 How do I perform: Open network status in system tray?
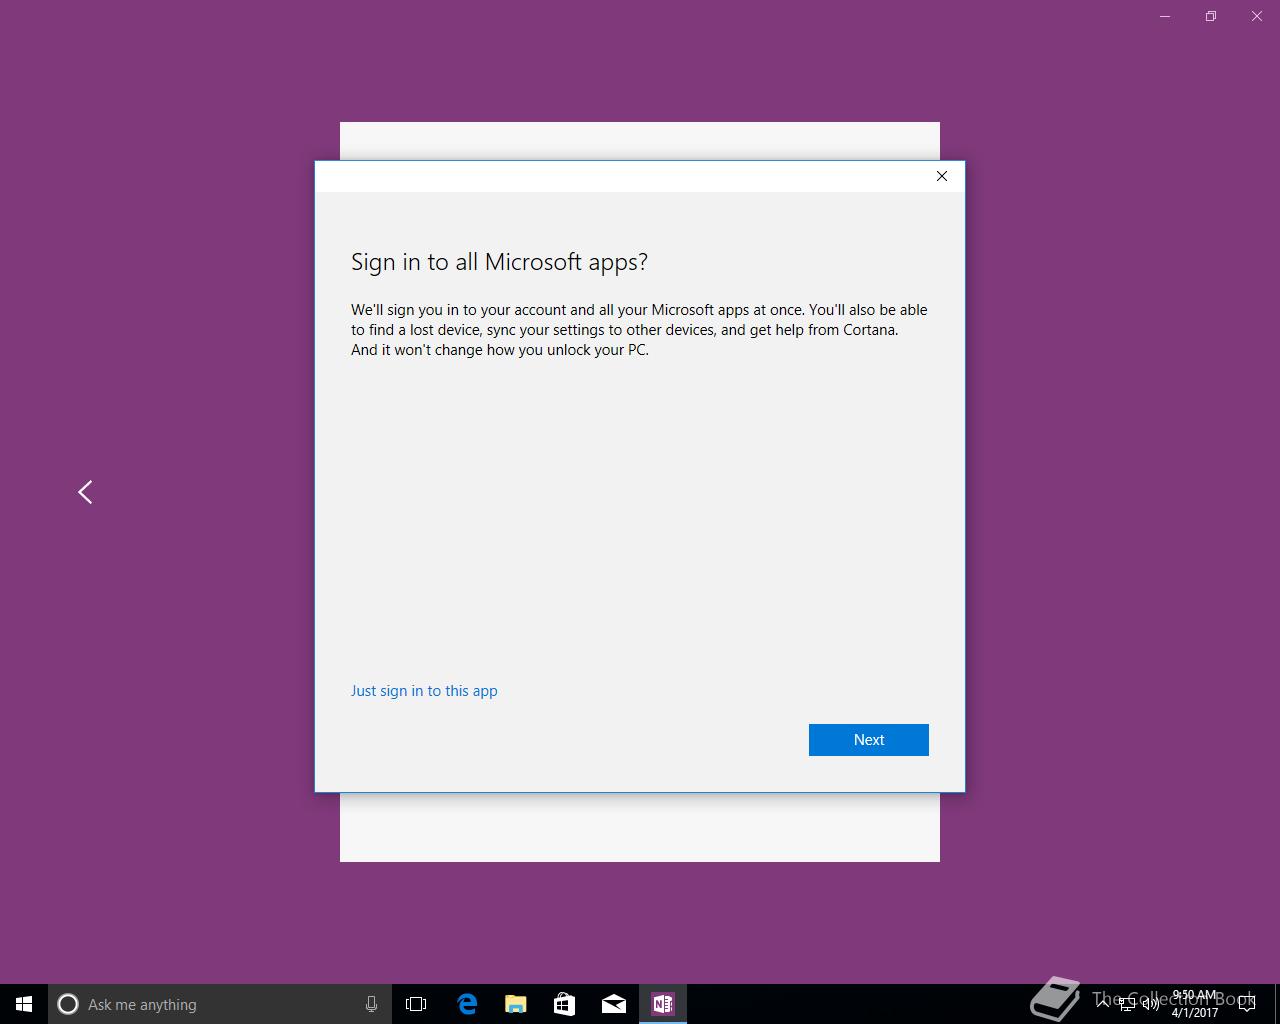click(1126, 1004)
